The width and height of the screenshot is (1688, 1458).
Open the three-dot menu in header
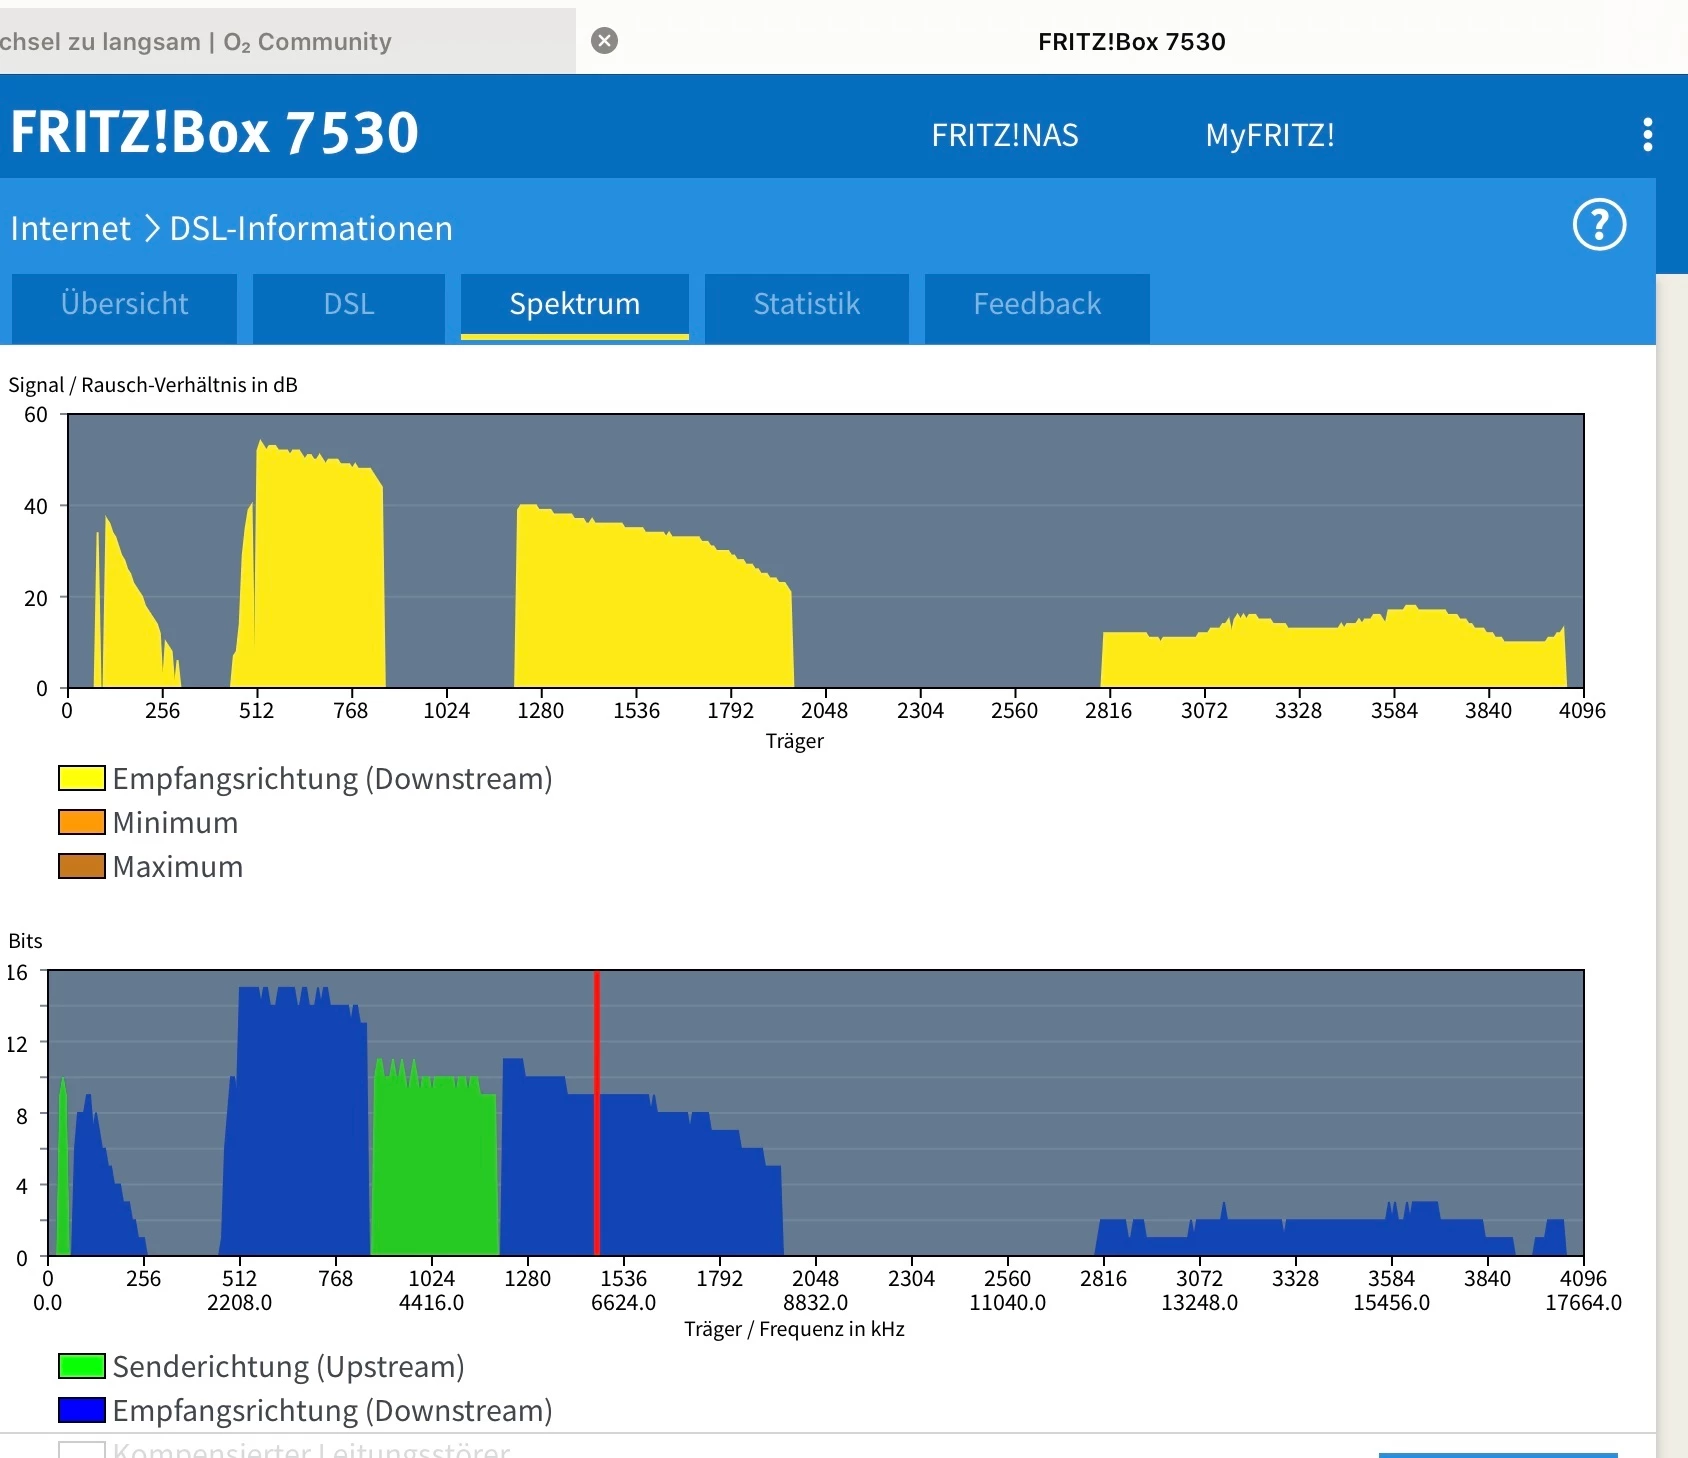(1647, 135)
